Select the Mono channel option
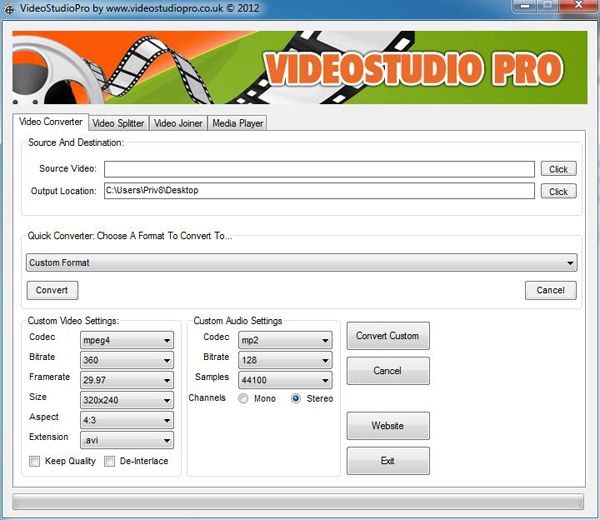The height and width of the screenshot is (520, 600). [243, 398]
